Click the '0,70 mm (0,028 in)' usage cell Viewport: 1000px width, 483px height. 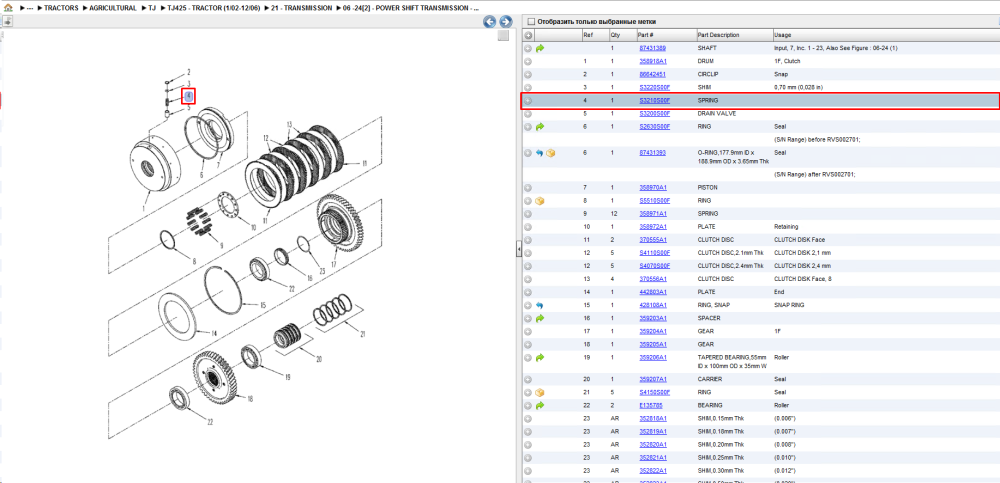tap(797, 87)
